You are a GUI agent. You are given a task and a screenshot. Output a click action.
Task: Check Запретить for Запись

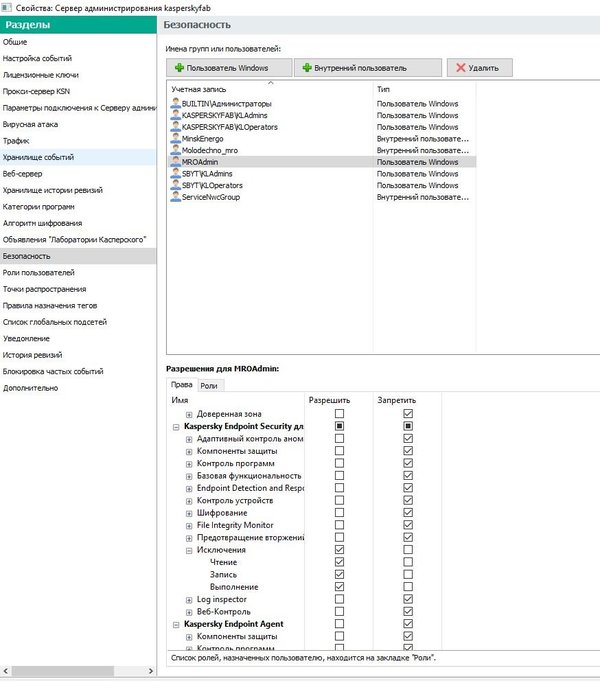point(408,574)
